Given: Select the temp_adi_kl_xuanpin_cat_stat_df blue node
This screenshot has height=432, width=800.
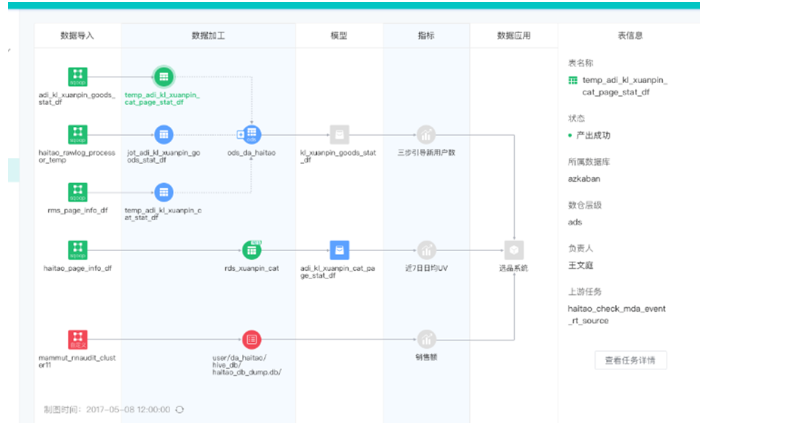Looking at the screenshot, I should [x=163, y=192].
